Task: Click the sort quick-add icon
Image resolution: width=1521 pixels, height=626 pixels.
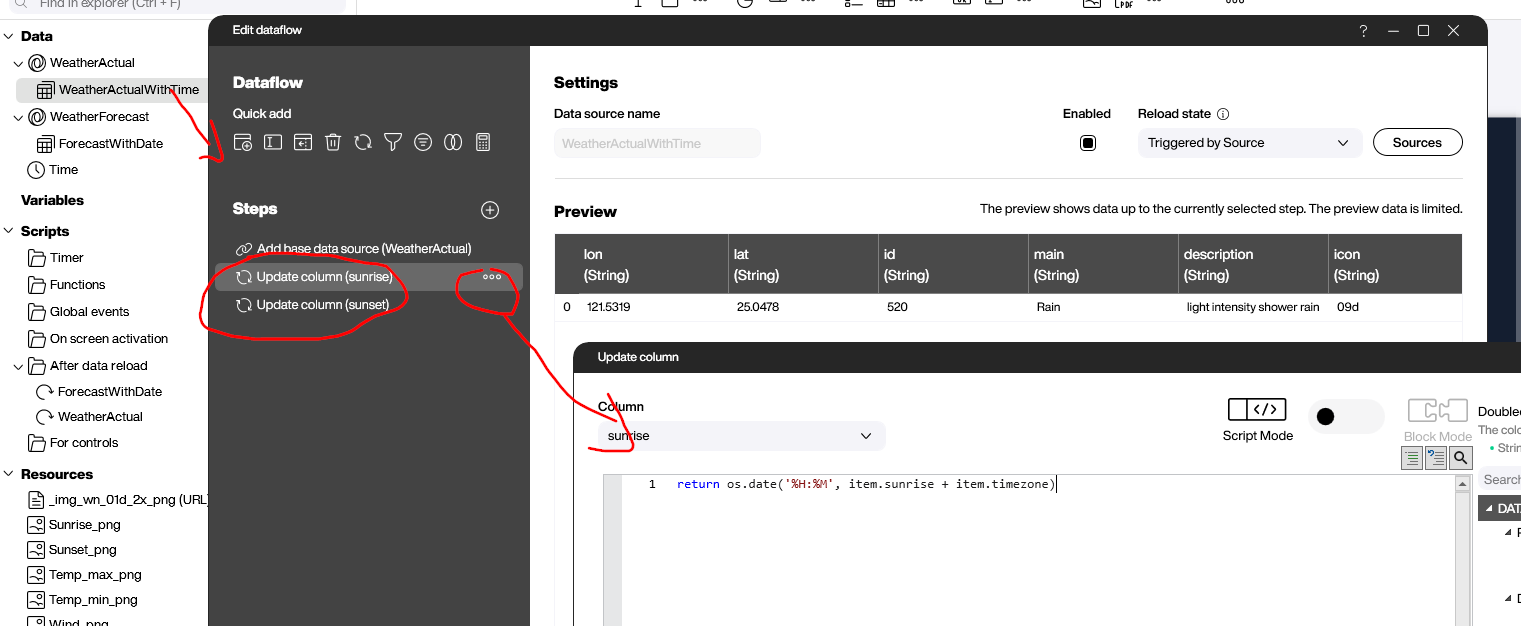Action: point(423,143)
